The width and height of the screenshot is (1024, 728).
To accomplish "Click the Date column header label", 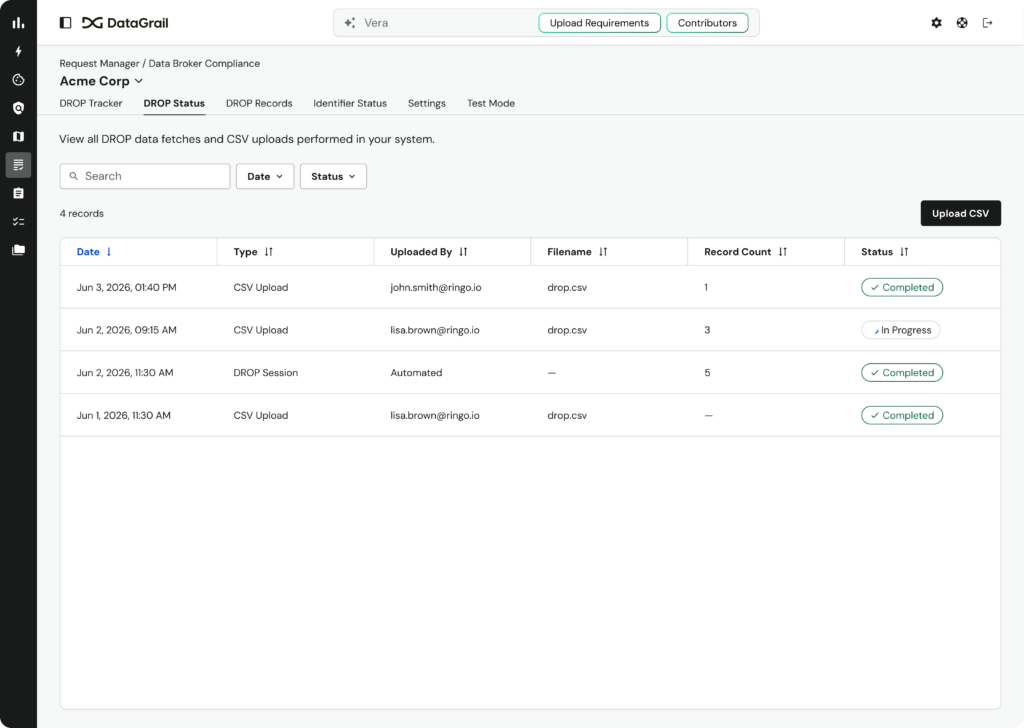I will (x=88, y=252).
